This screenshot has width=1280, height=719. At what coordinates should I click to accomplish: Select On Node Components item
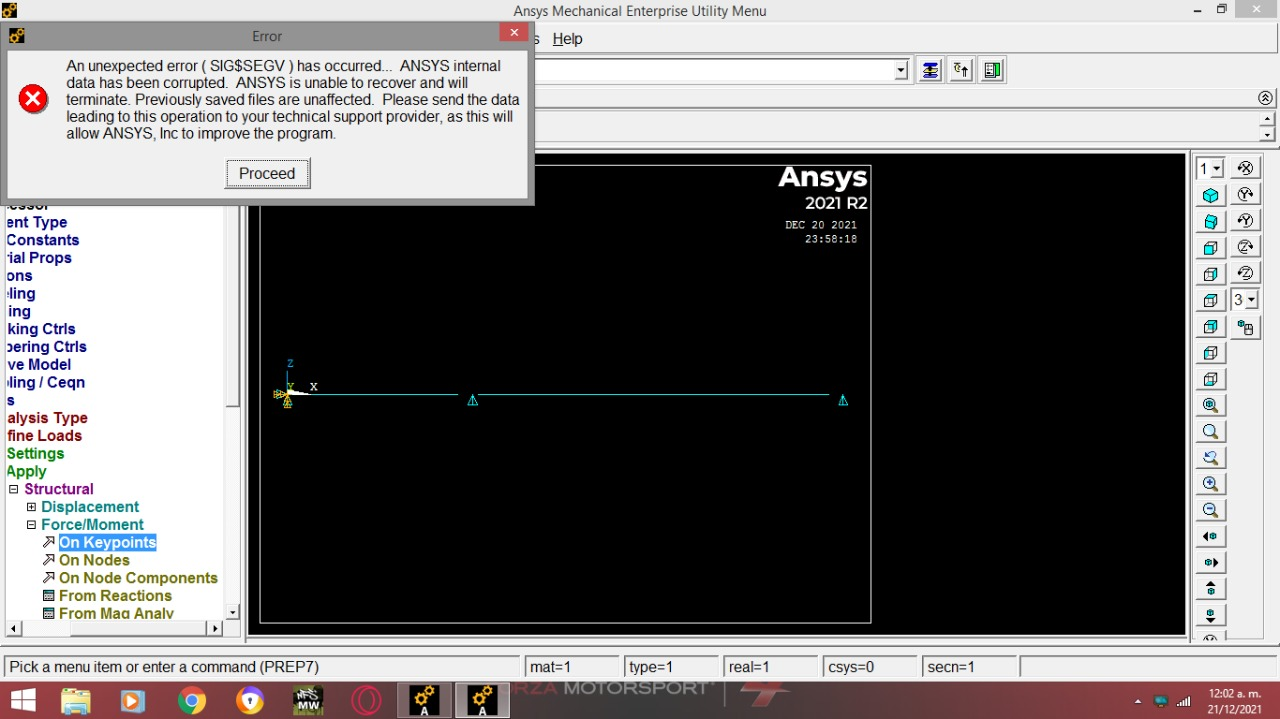coord(138,578)
